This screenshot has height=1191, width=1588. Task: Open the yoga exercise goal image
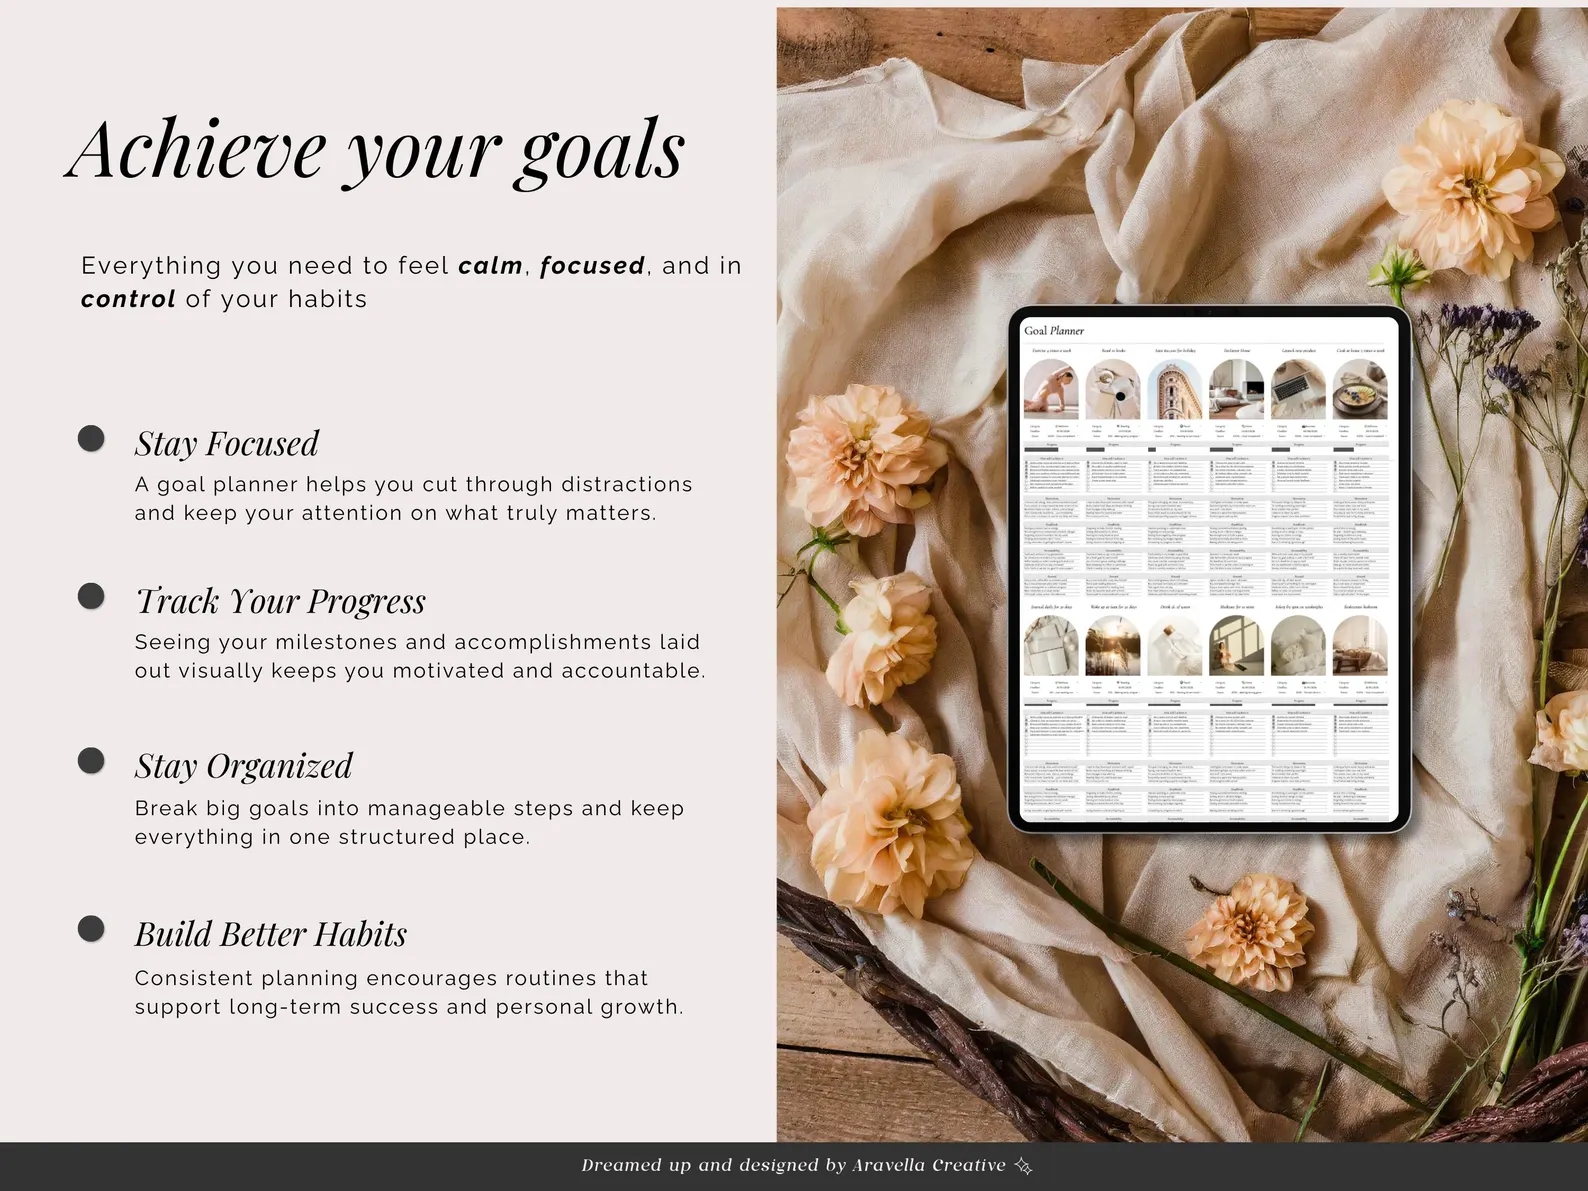[x=1051, y=390]
